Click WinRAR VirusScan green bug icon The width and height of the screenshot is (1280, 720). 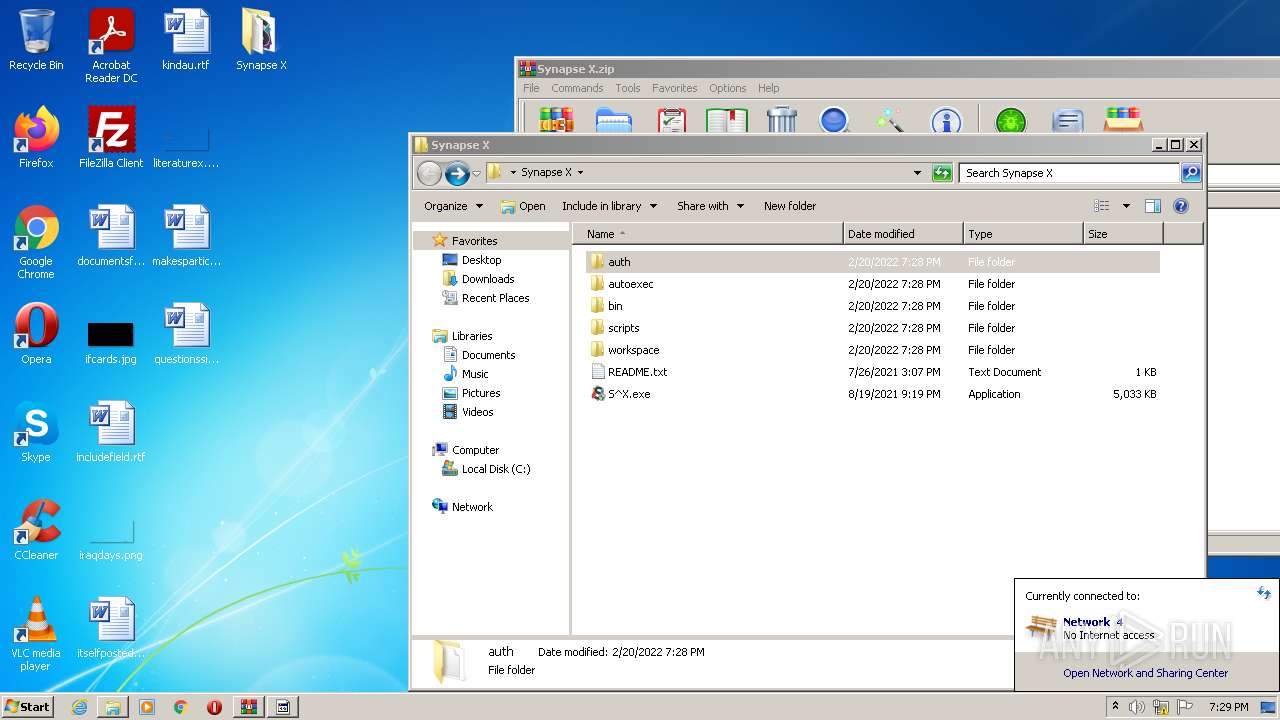(x=1011, y=119)
